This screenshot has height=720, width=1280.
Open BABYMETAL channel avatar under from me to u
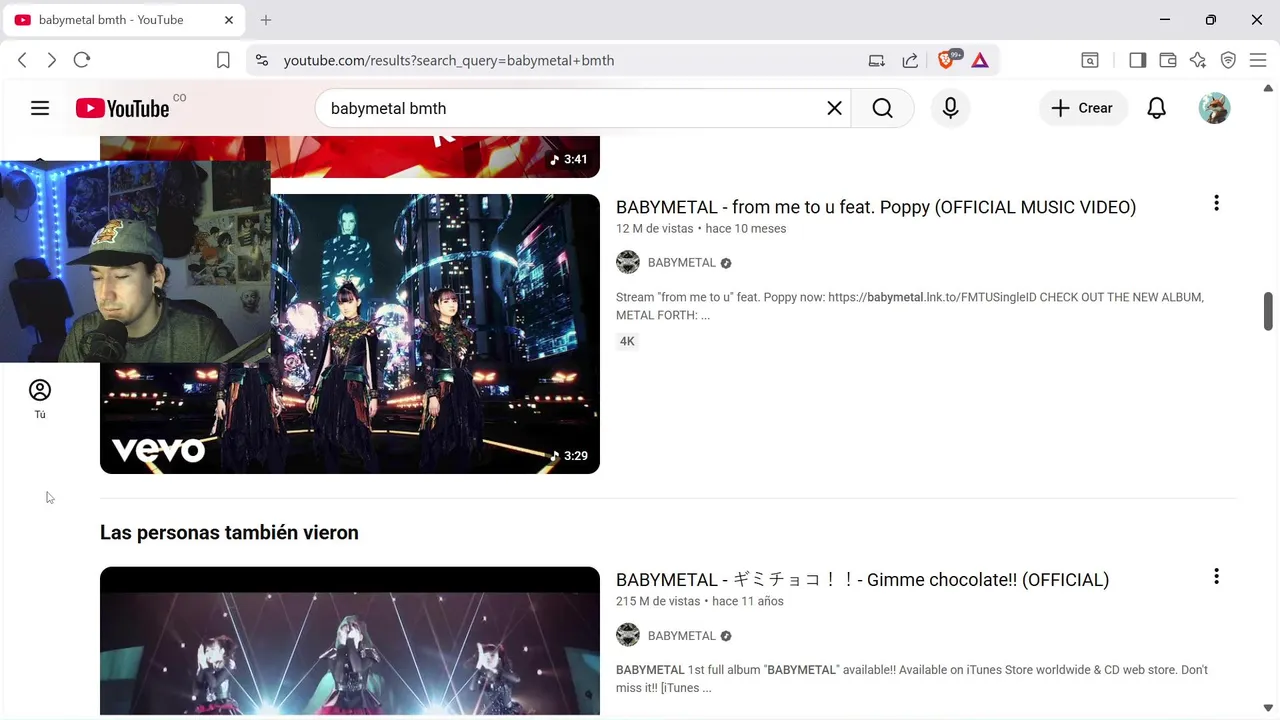pyautogui.click(x=628, y=263)
